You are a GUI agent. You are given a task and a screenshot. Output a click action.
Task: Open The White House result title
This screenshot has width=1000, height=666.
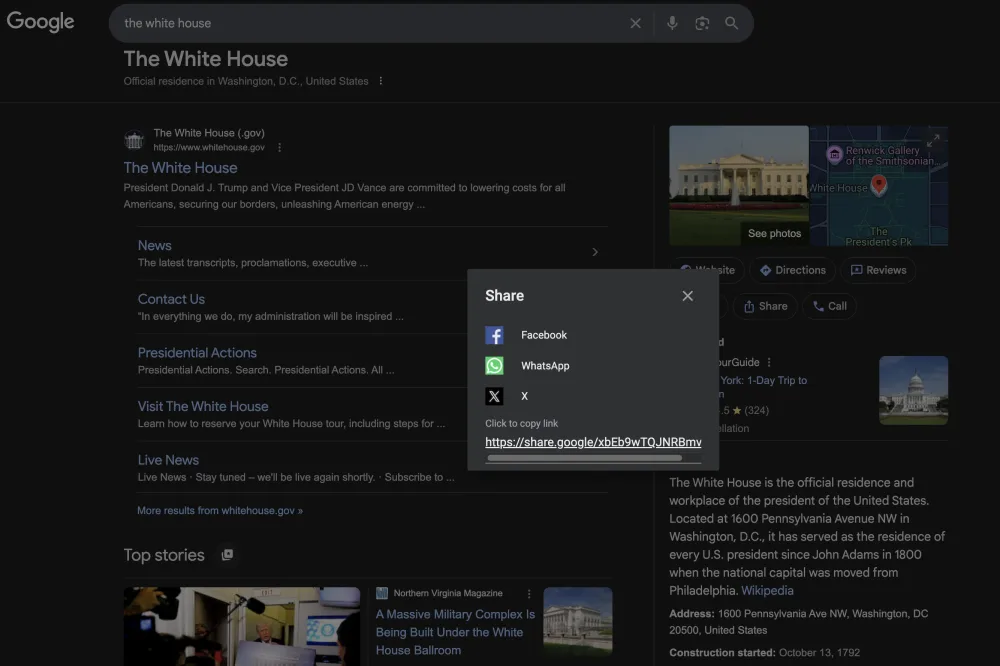180,168
